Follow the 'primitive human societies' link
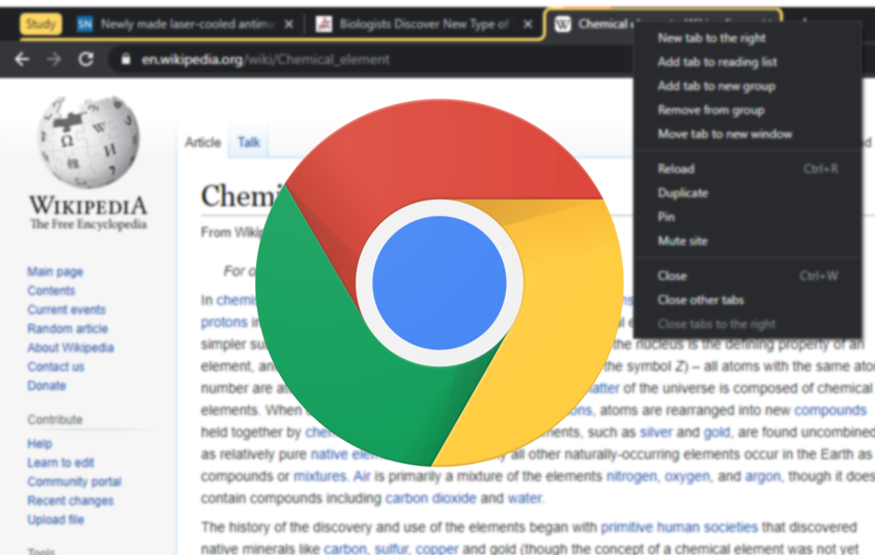This screenshot has height=555, width=875. point(679,527)
